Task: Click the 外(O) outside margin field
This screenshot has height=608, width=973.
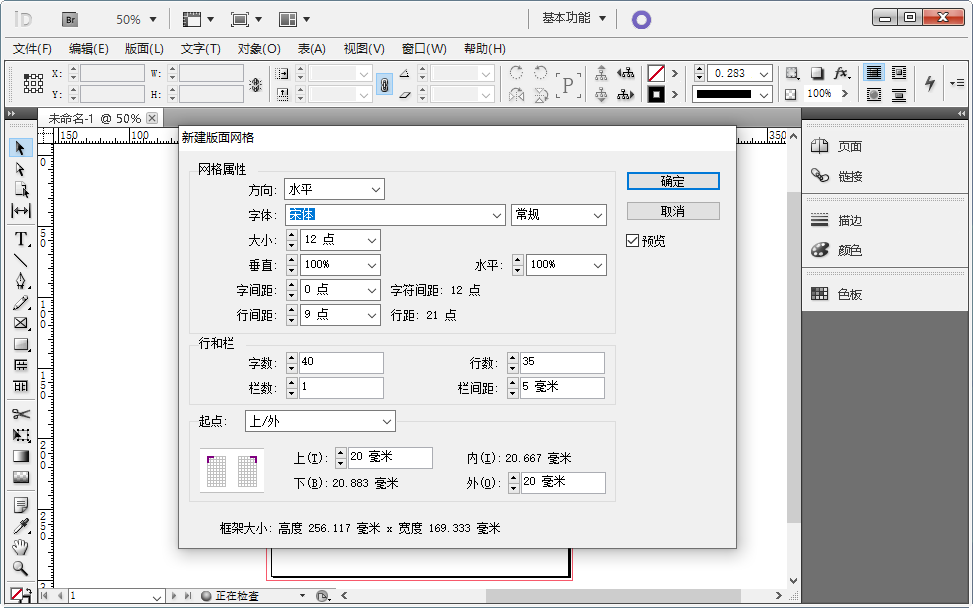Action: pyautogui.click(x=563, y=483)
